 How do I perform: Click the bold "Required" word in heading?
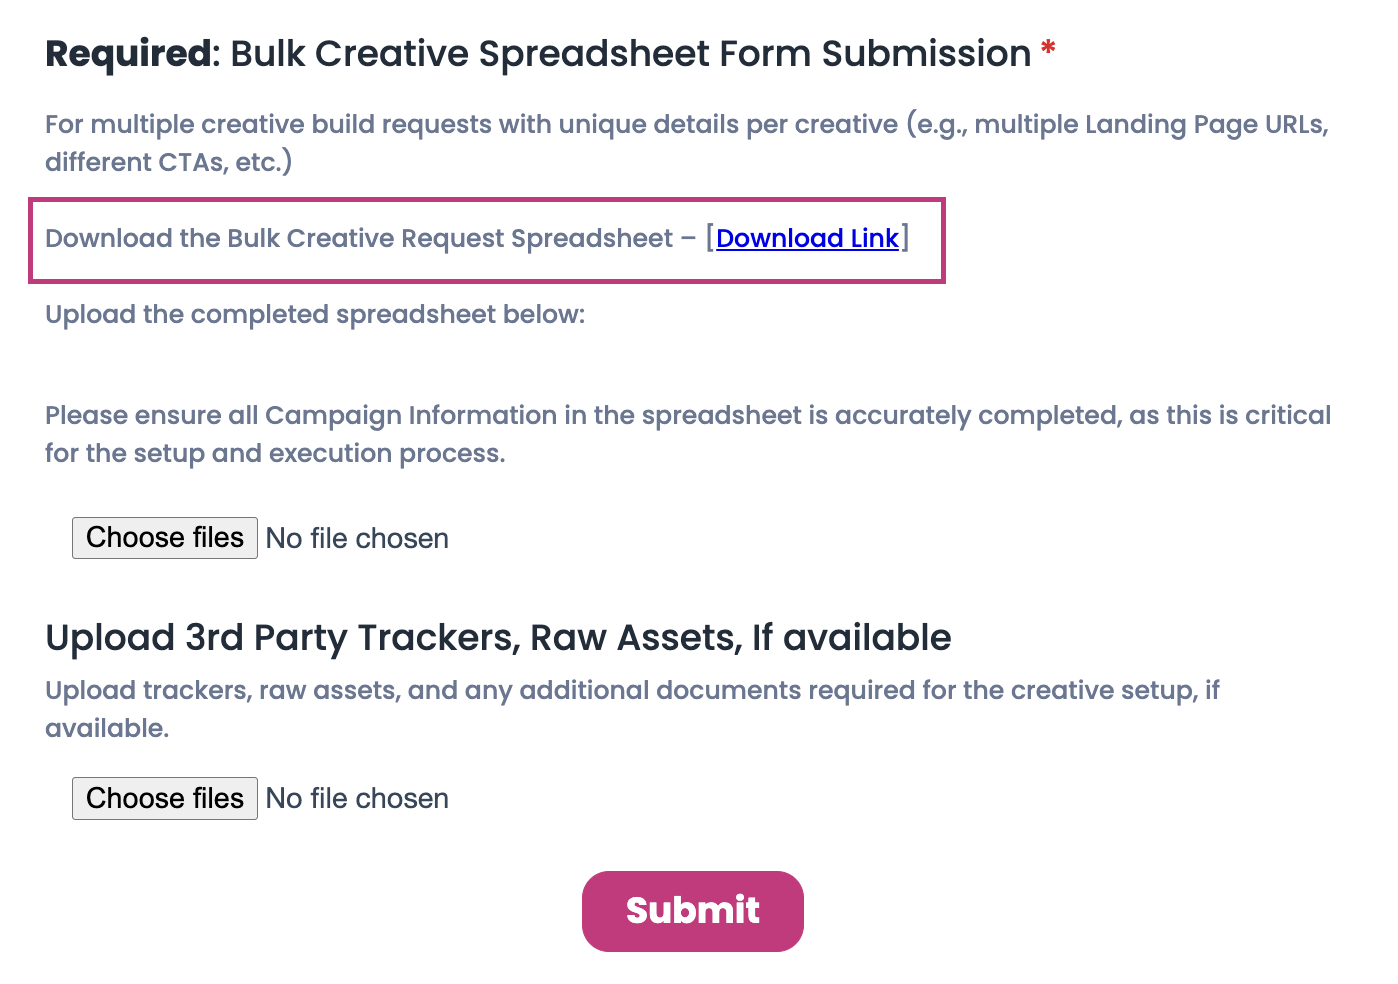(128, 54)
